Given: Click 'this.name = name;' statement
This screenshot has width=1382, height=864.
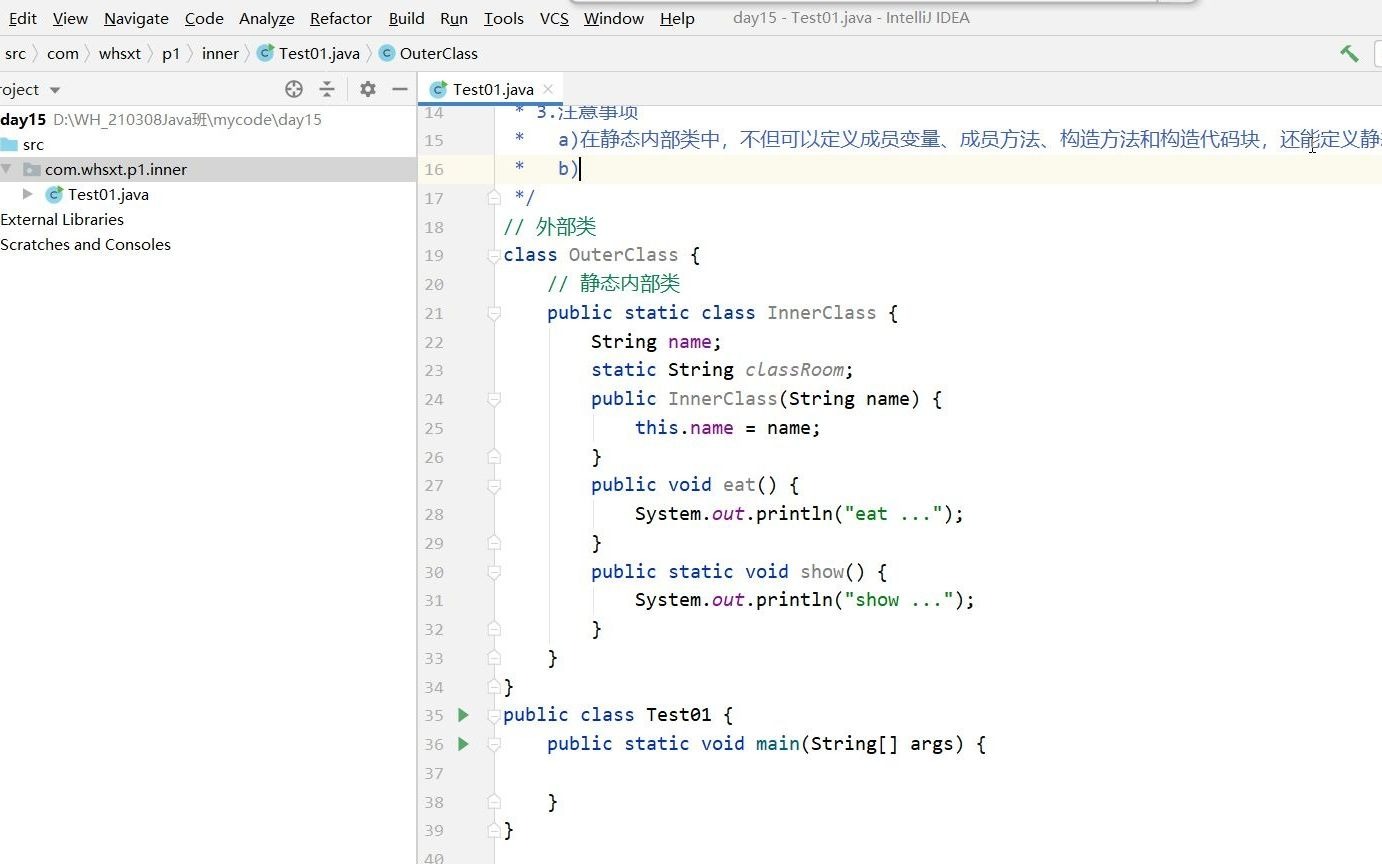Looking at the screenshot, I should (728, 428).
